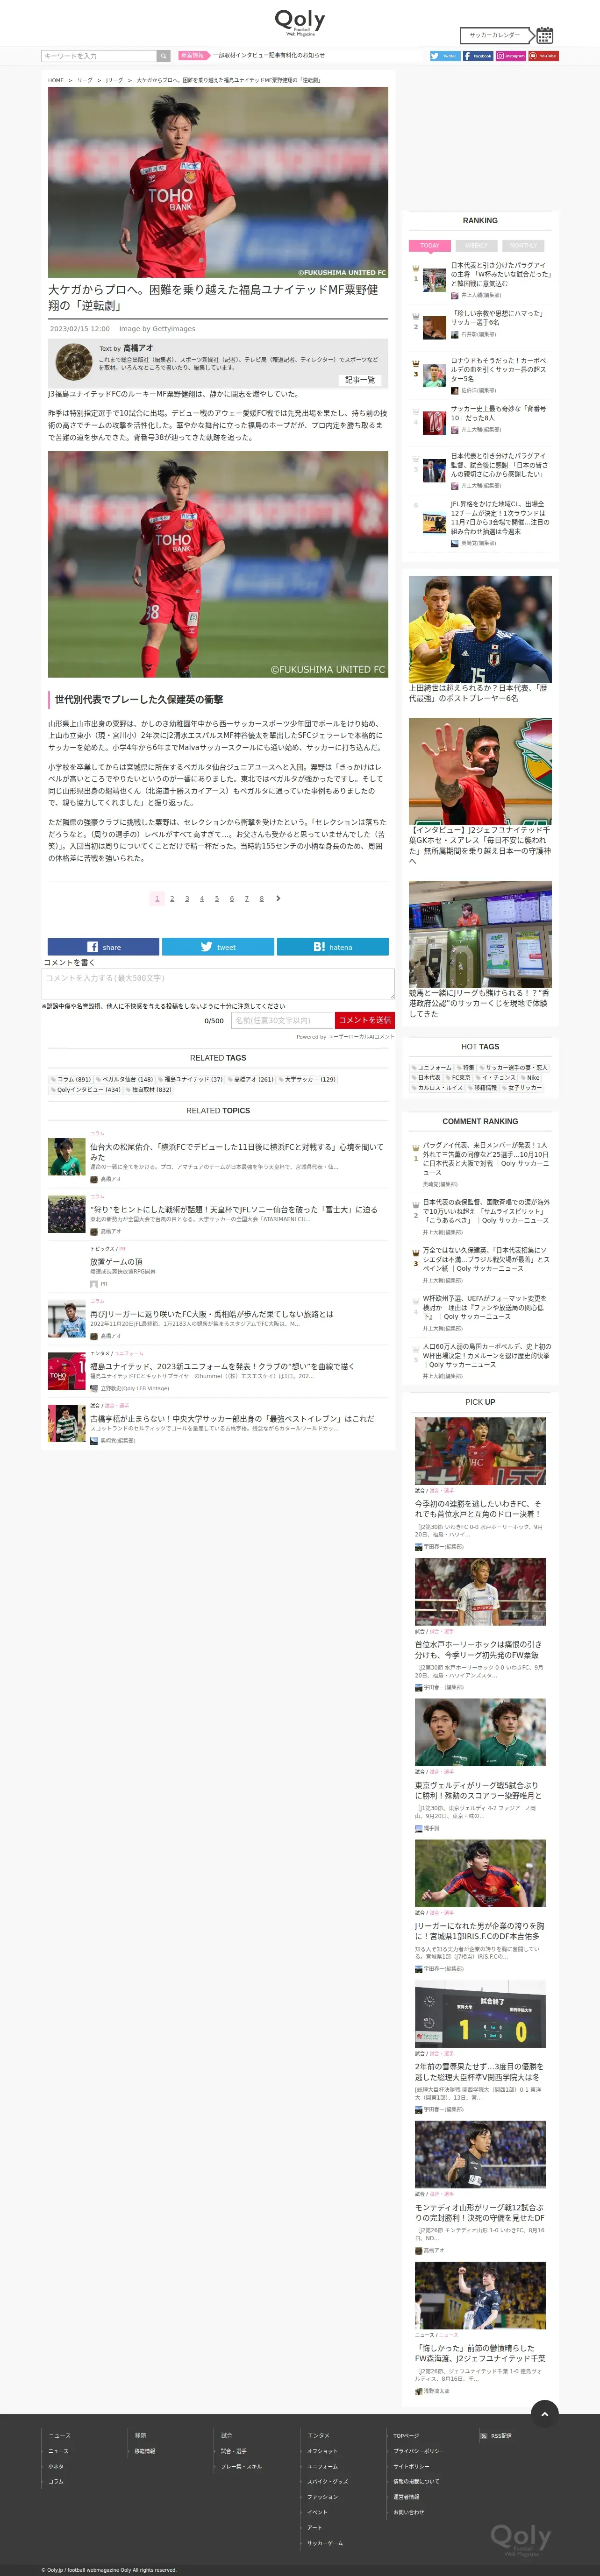Select the TODAY ranking tab
Screen dimensions: 600x2576
pyautogui.click(x=430, y=245)
